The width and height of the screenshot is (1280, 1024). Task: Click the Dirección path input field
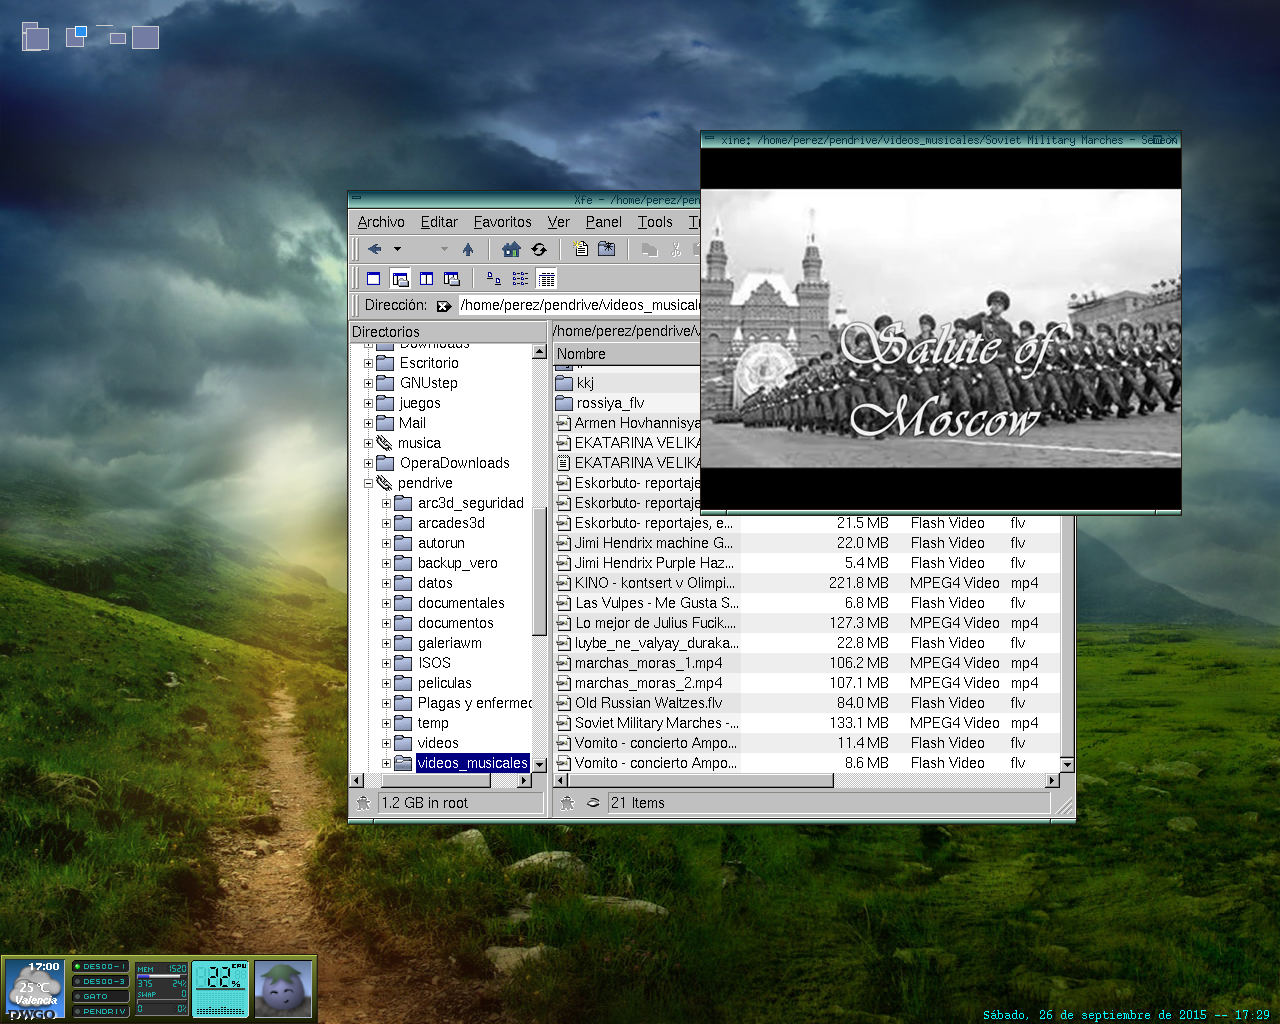(x=580, y=305)
